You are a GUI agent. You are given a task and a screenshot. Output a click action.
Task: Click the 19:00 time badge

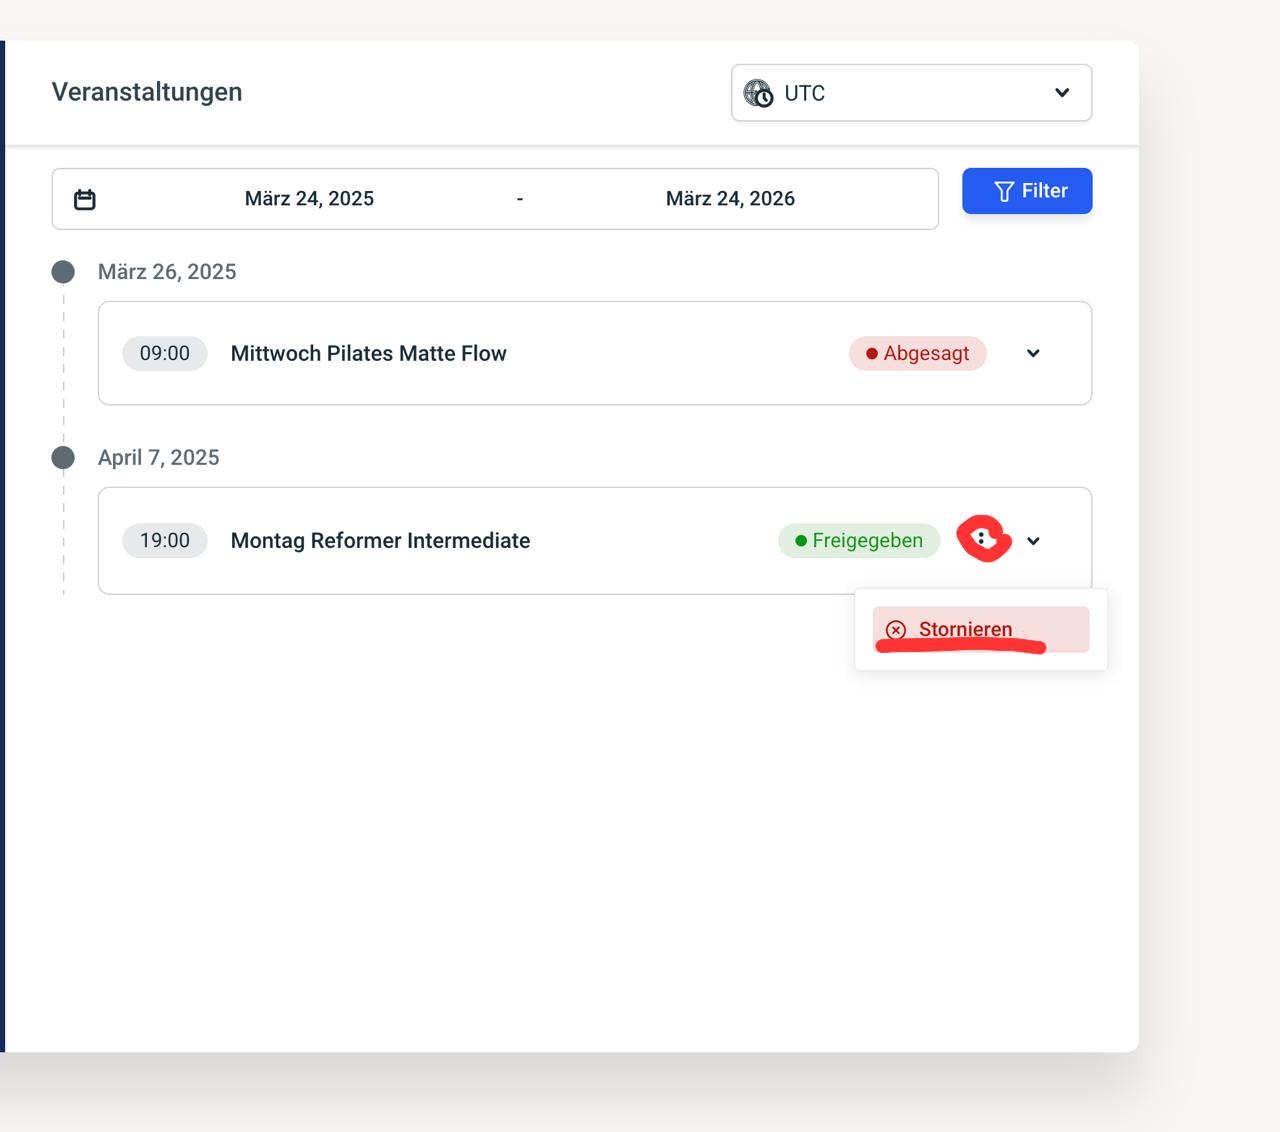(x=164, y=541)
